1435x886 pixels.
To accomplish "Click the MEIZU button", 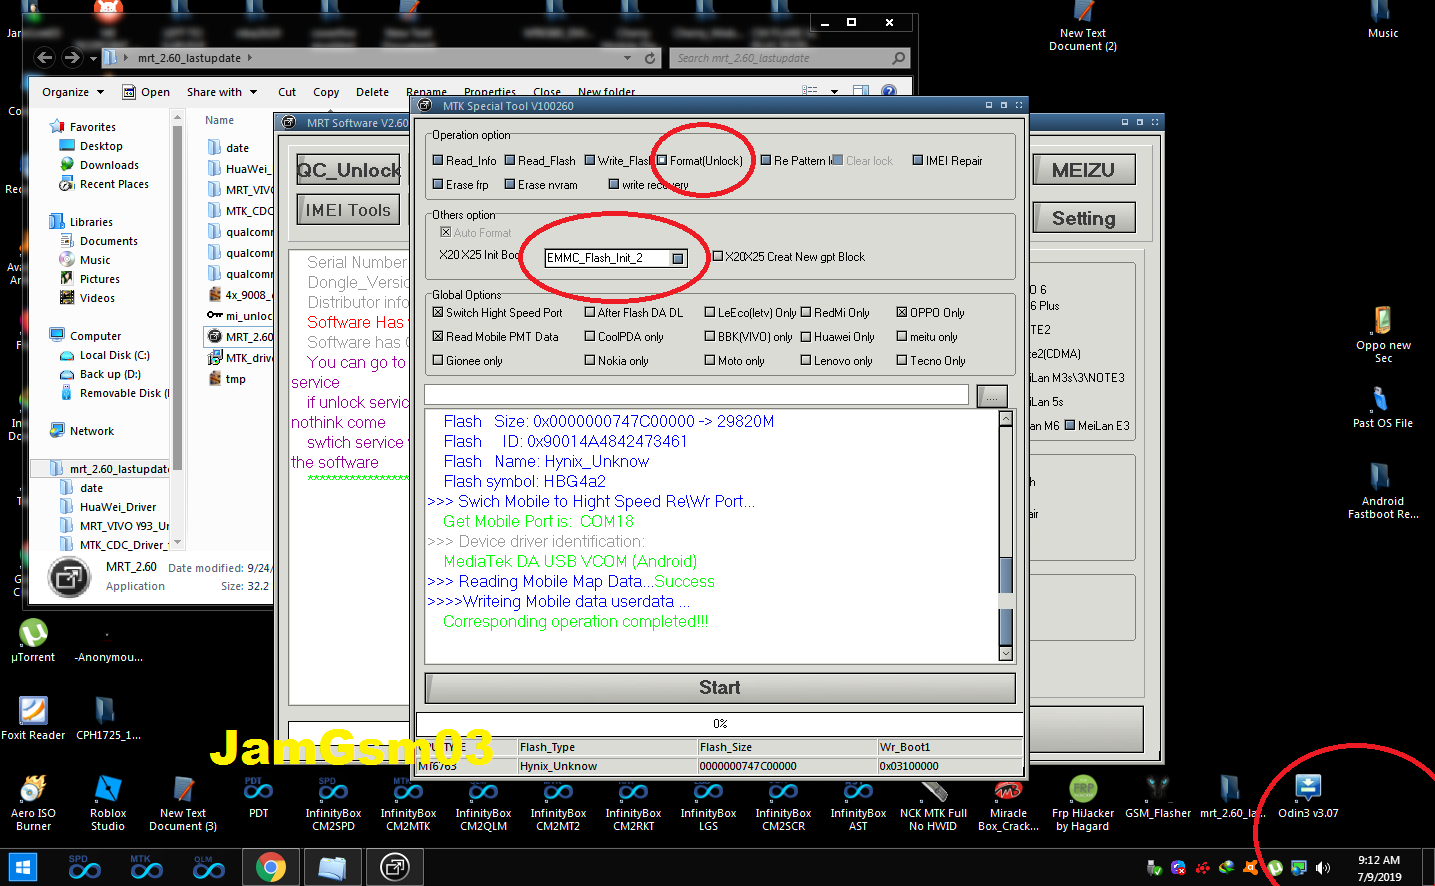I will [1083, 170].
